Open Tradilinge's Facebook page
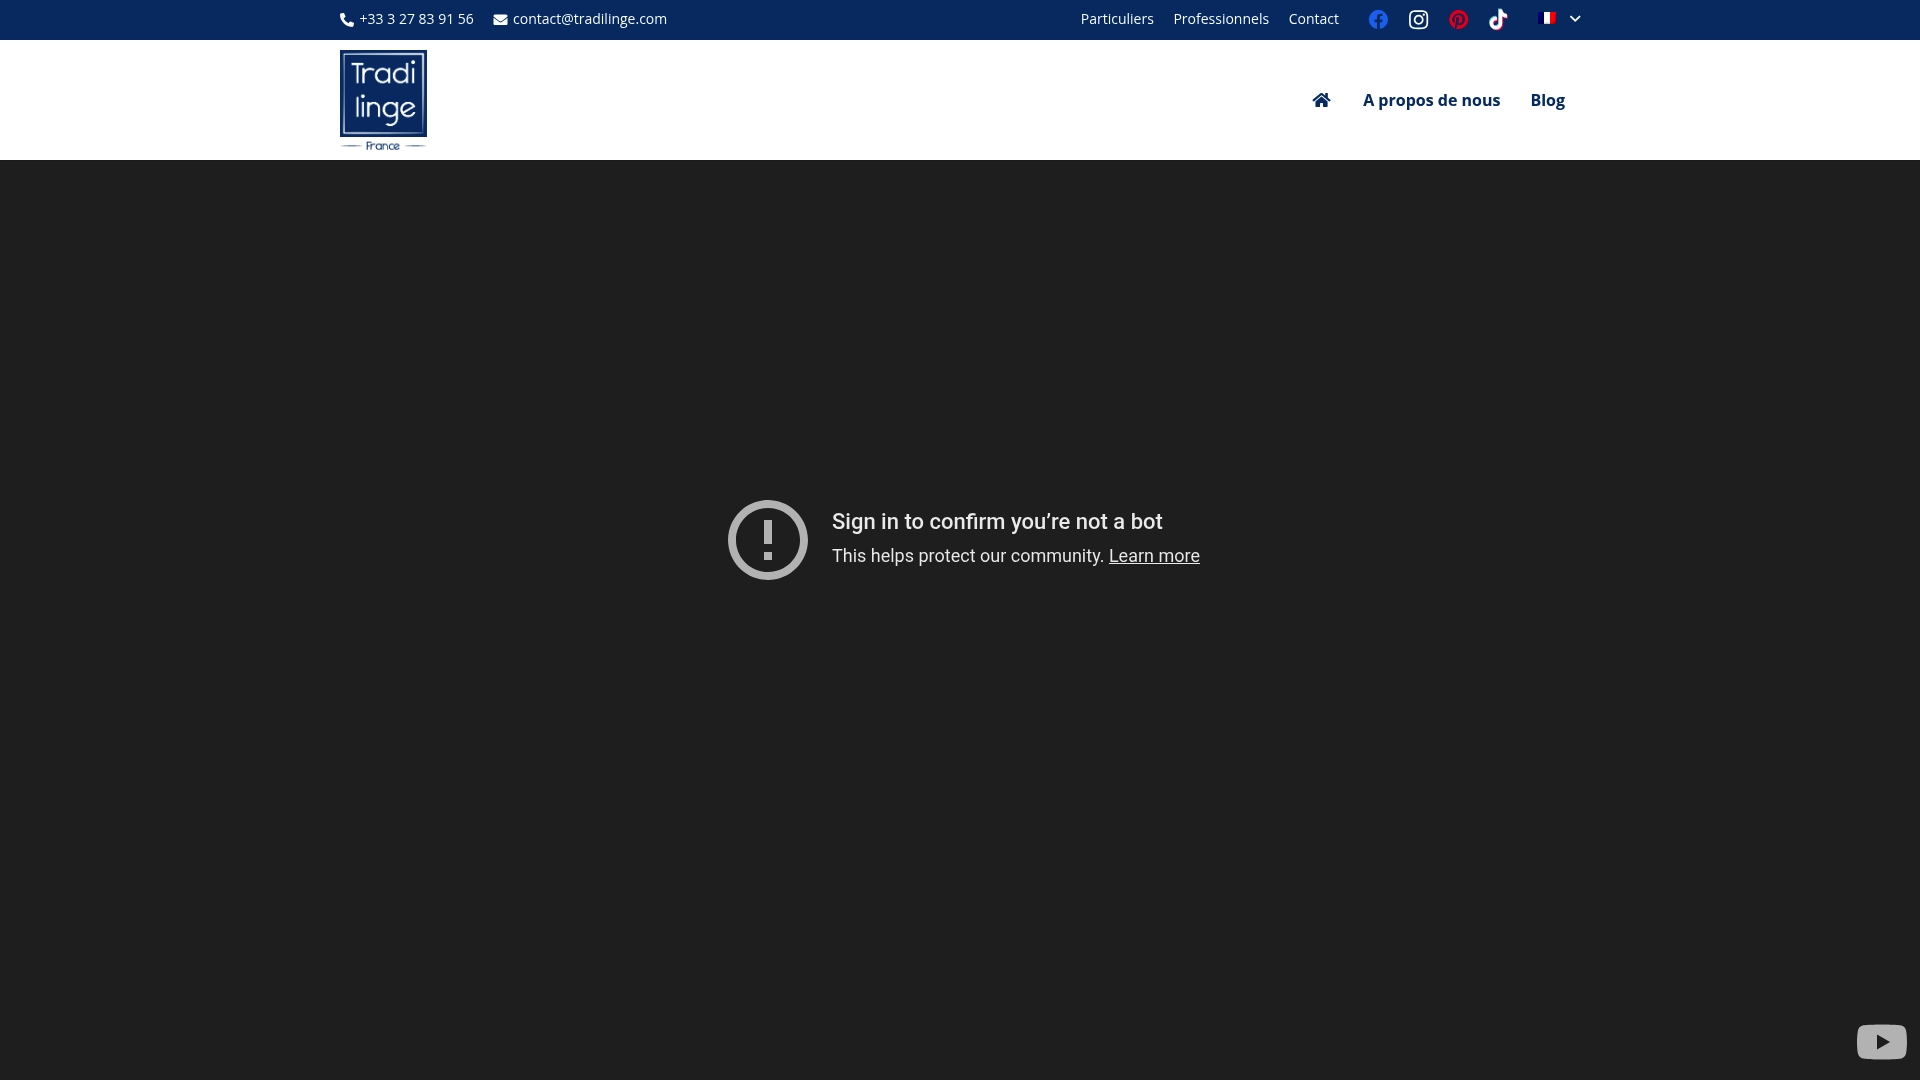The image size is (1920, 1080). [1378, 19]
